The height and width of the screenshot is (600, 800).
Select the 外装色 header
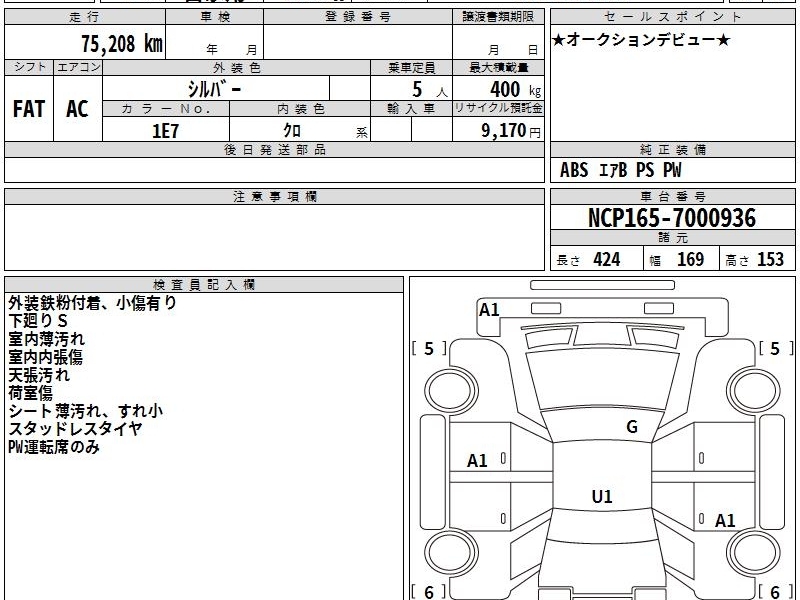point(237,67)
